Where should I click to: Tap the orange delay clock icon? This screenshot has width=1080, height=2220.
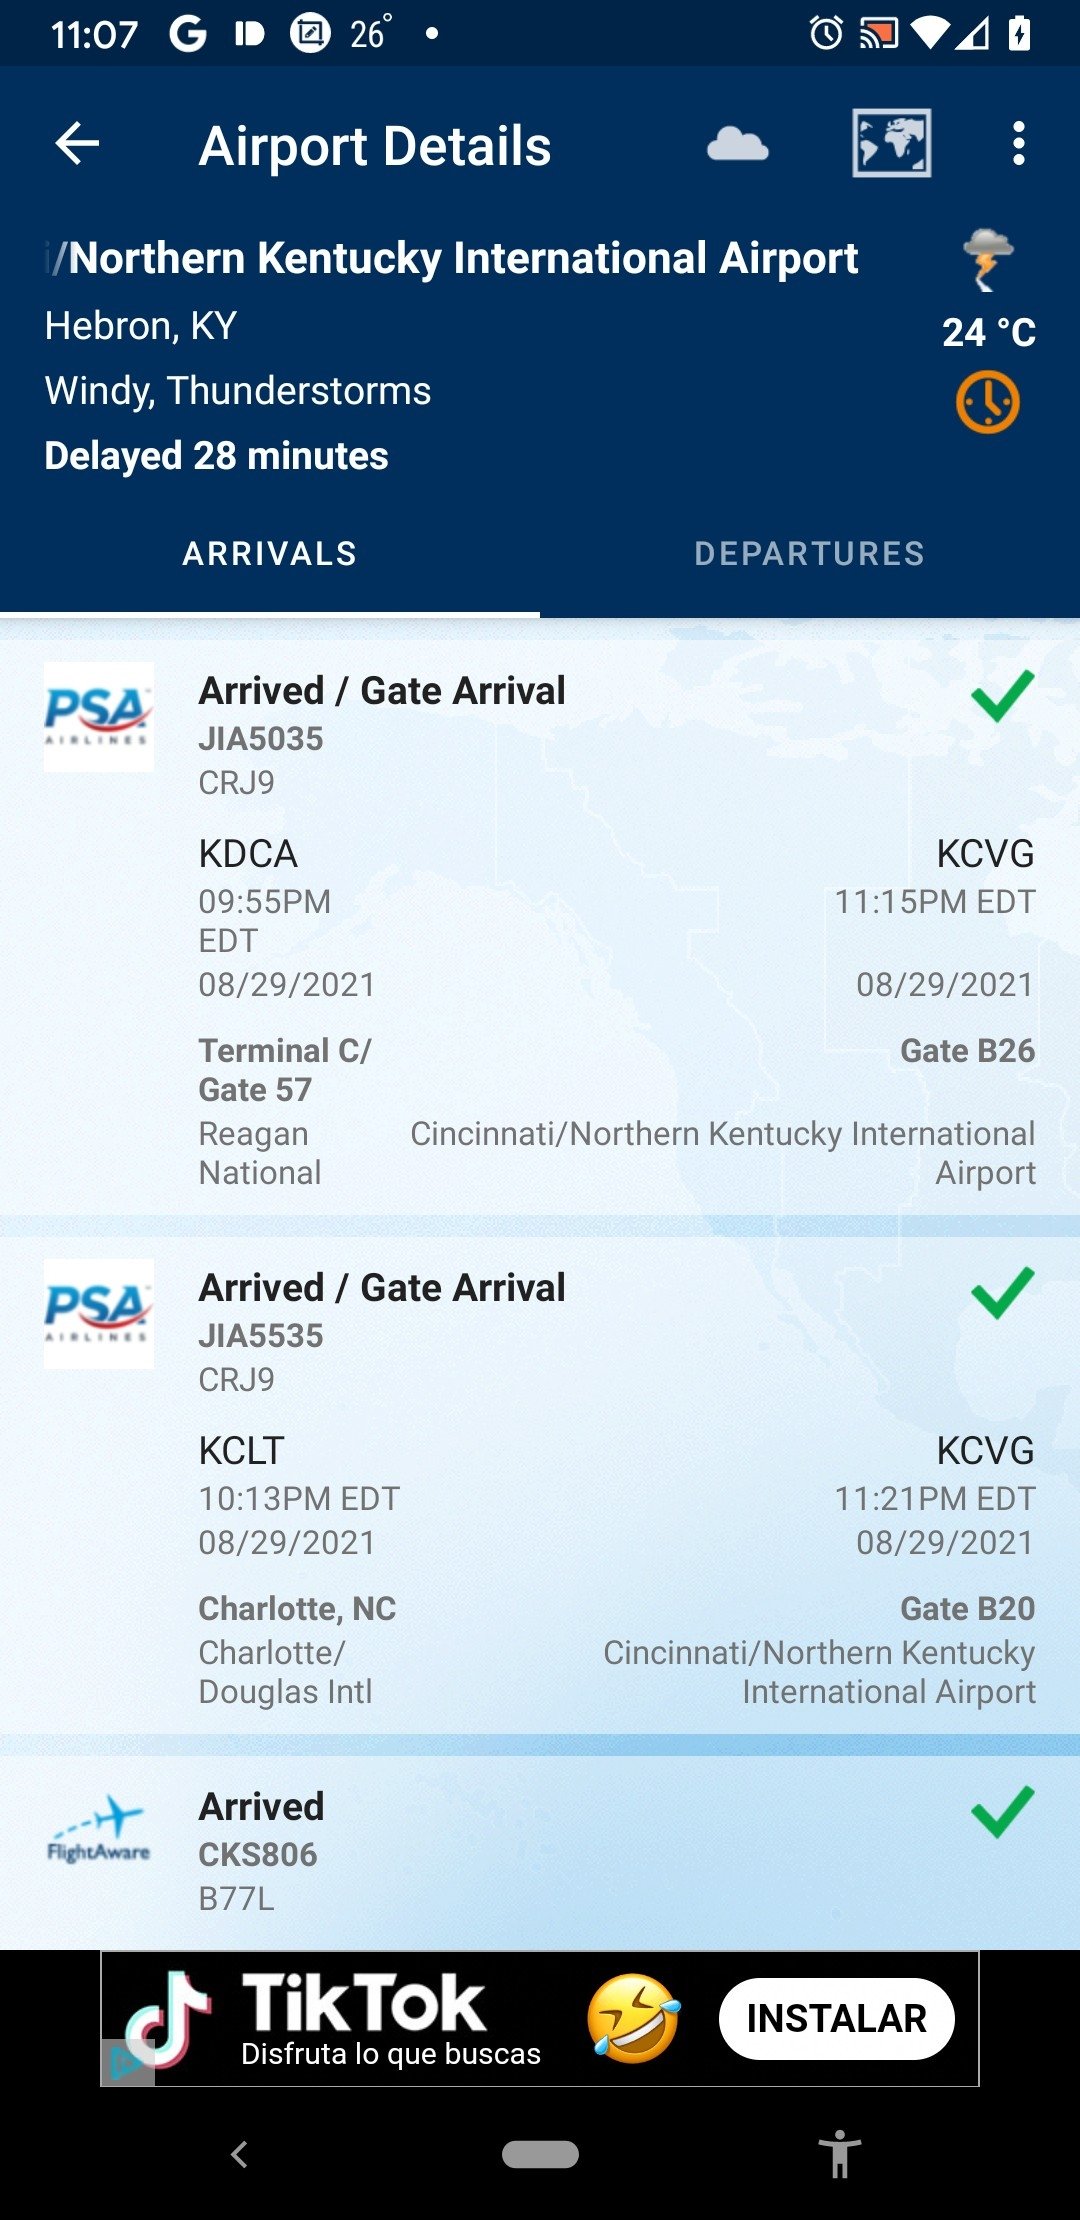pyautogui.click(x=988, y=403)
